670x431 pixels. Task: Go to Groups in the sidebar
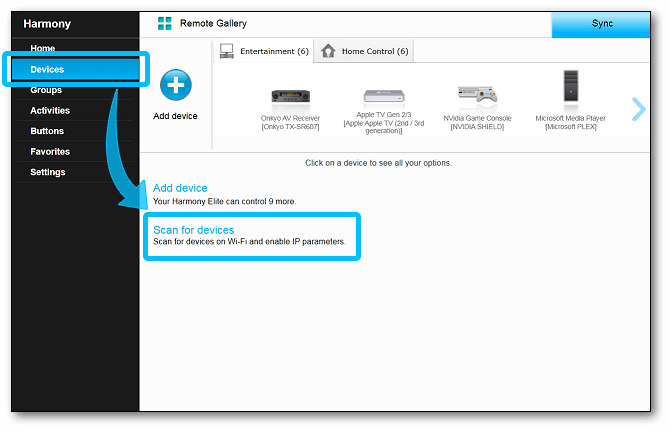(46, 90)
